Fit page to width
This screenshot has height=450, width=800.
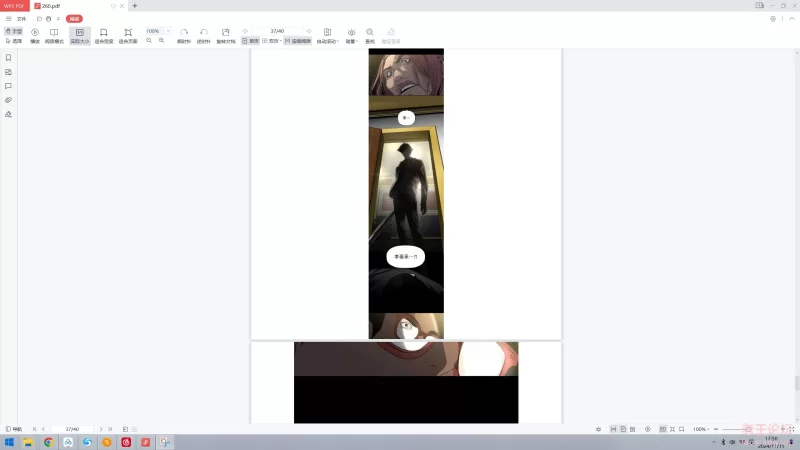click(104, 36)
